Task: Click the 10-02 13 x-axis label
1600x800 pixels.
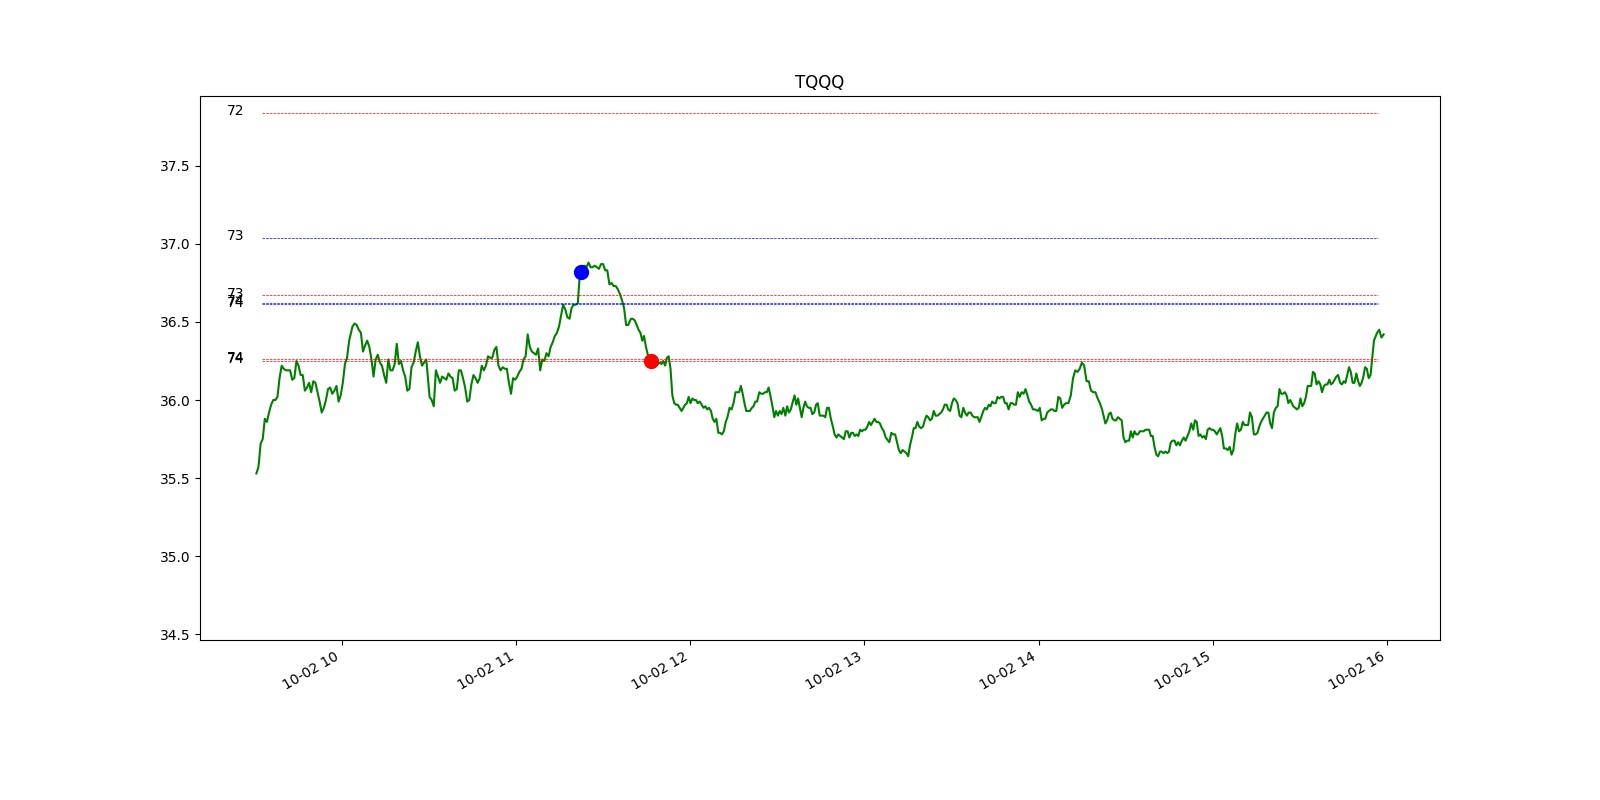Action: click(x=833, y=670)
